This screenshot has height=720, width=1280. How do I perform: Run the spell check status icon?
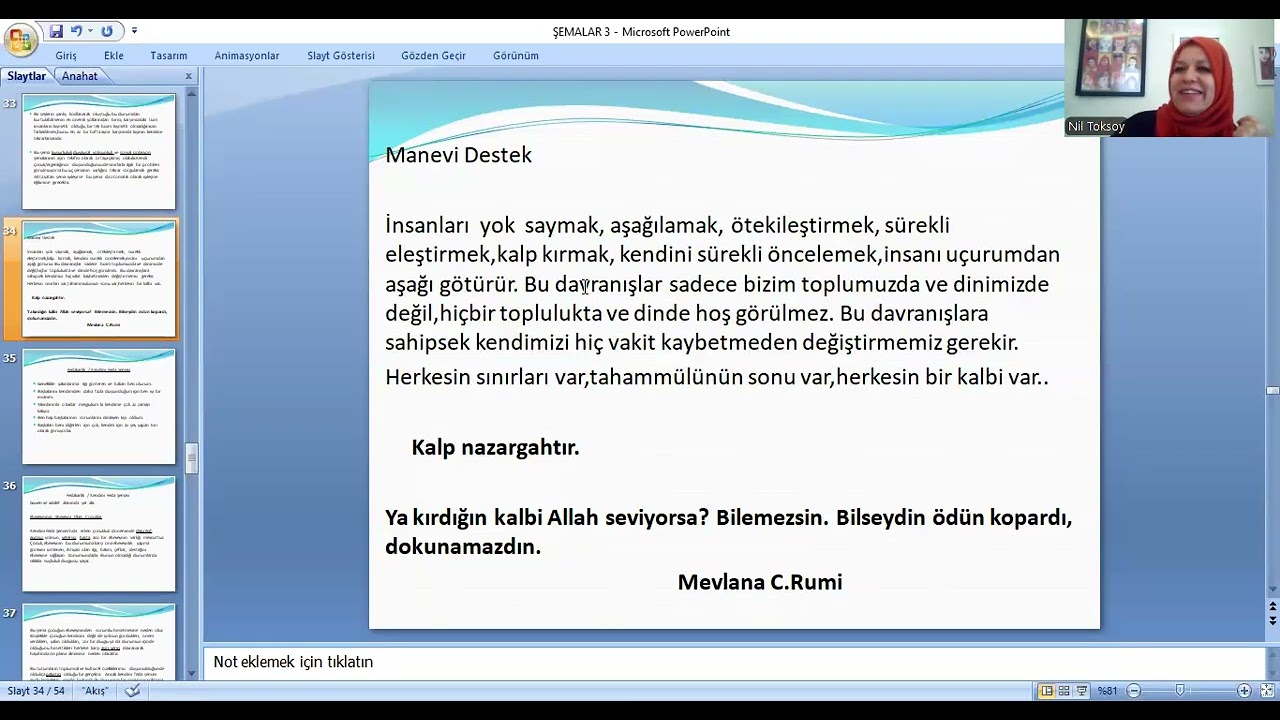132,691
